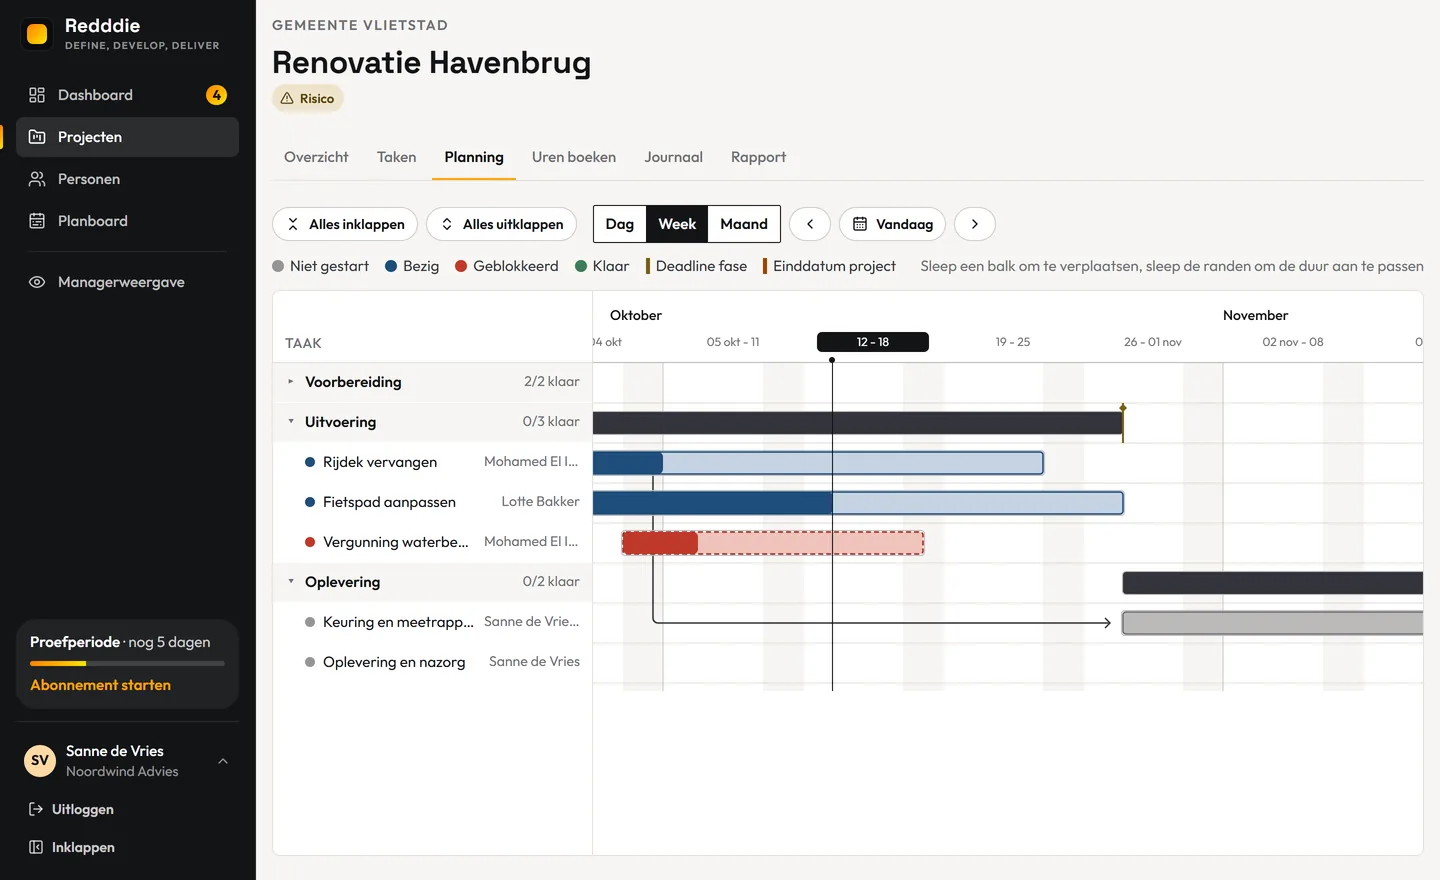Open the Taken tab
This screenshot has width=1440, height=880.
pyautogui.click(x=397, y=157)
